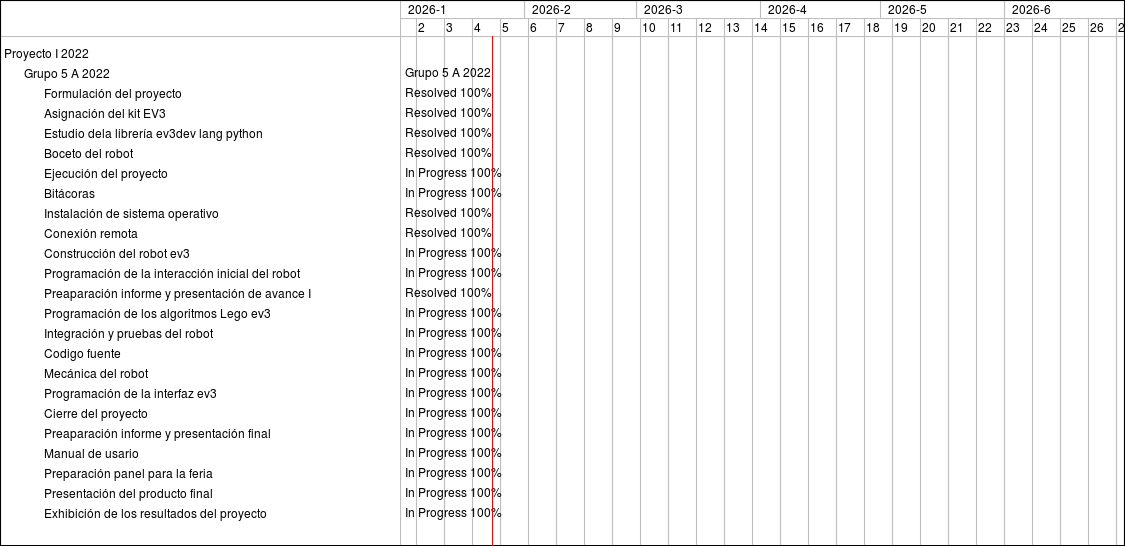Click week 14 in timeline header
The height and width of the screenshot is (546, 1125).
click(x=760, y=28)
